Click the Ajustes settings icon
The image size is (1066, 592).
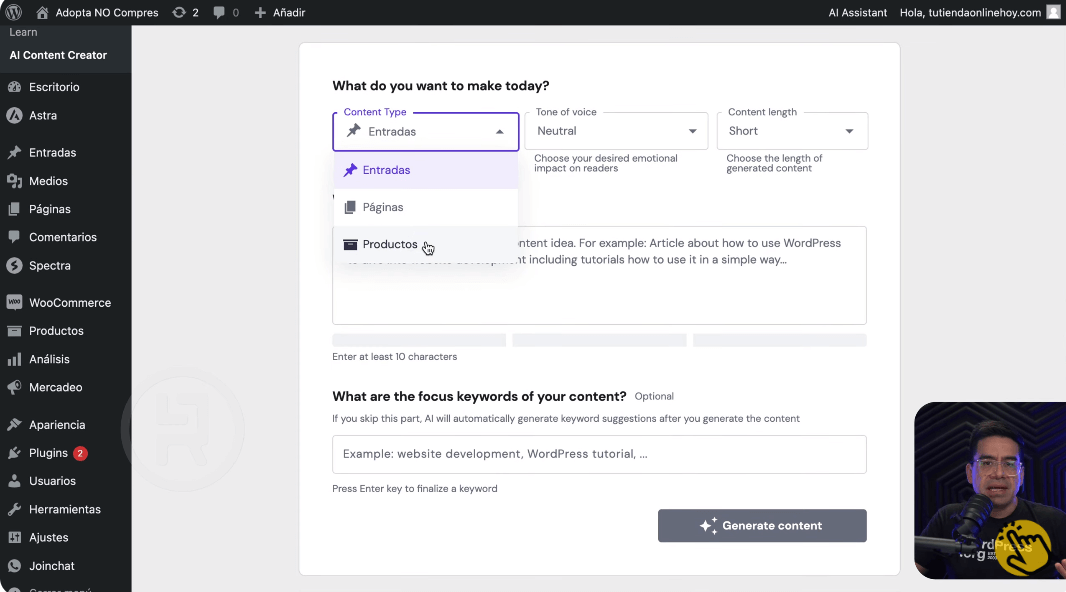click(x=14, y=538)
